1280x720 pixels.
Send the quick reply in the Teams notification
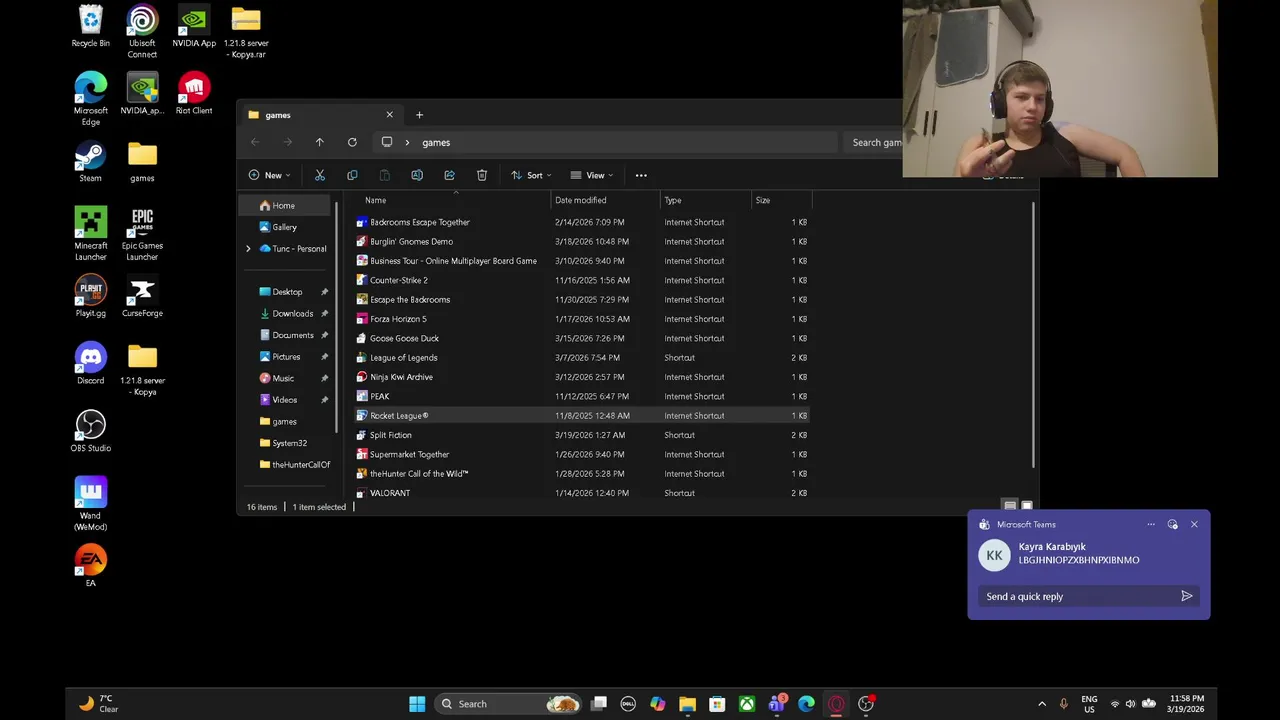pos(1187,596)
